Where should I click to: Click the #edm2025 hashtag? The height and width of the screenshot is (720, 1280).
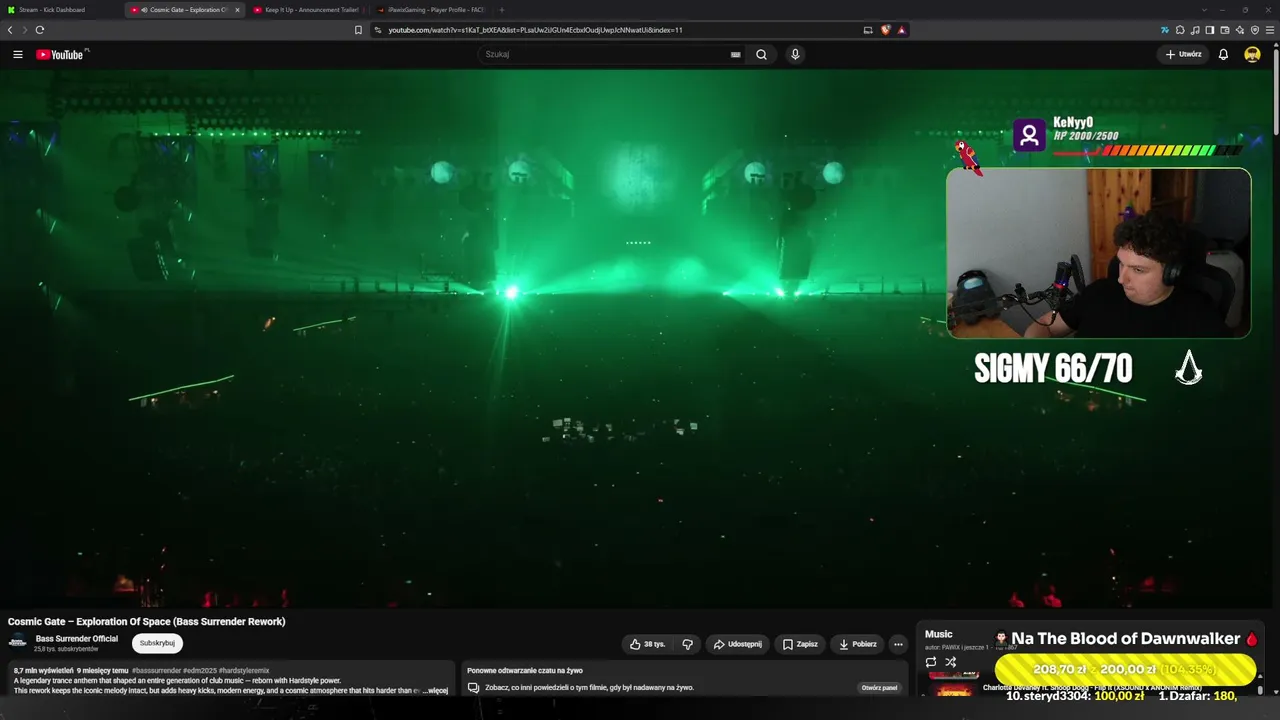(x=200, y=670)
